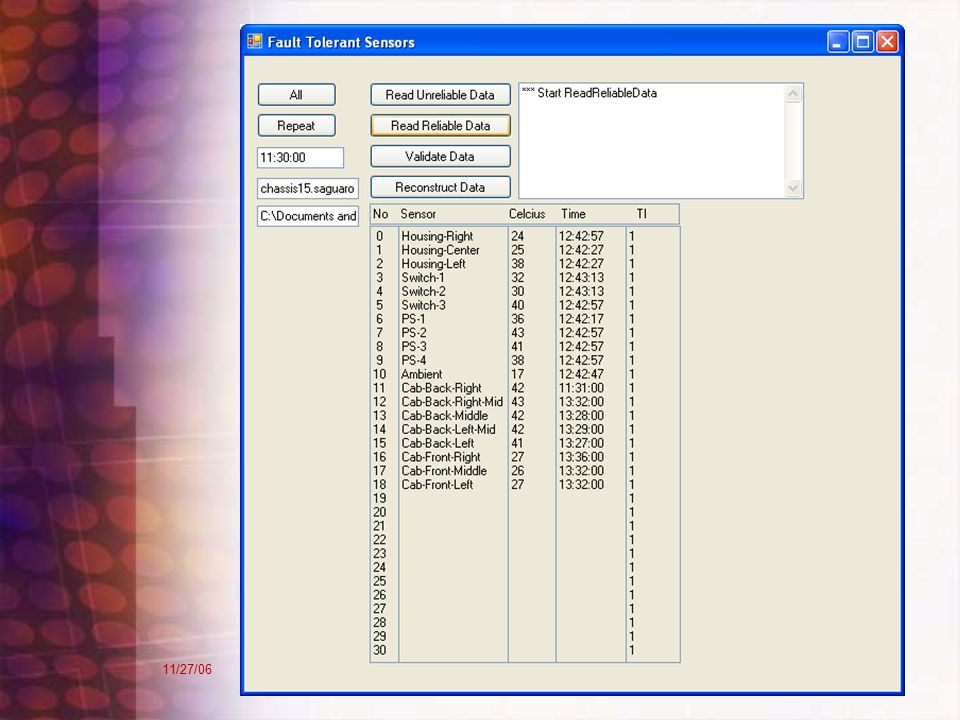960x720 pixels.
Task: Click the Validate Data button
Action: 440,156
